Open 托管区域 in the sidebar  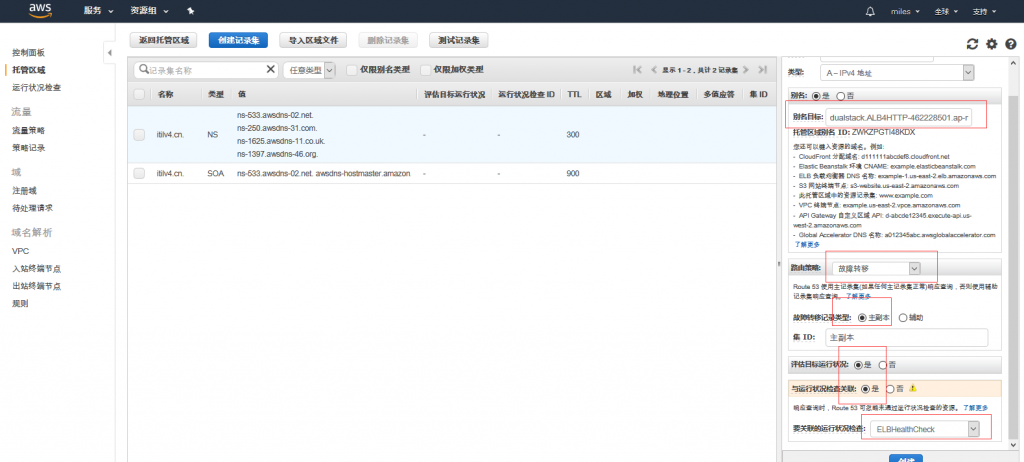(29, 70)
